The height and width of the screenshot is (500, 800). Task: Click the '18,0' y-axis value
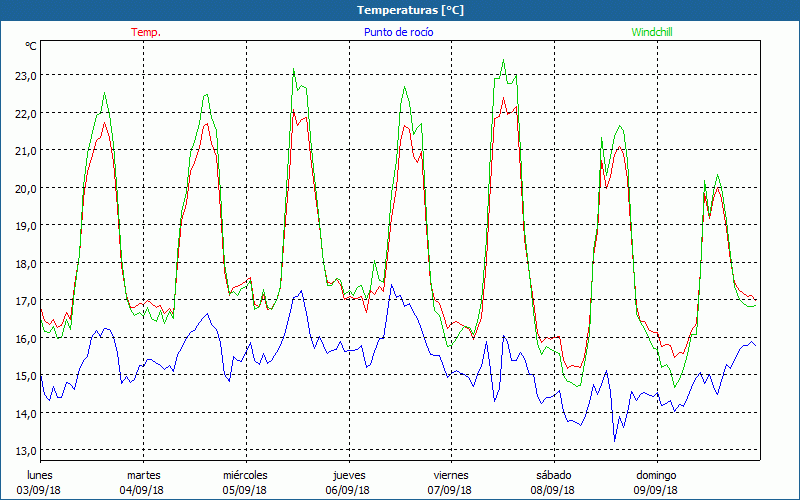26,263
